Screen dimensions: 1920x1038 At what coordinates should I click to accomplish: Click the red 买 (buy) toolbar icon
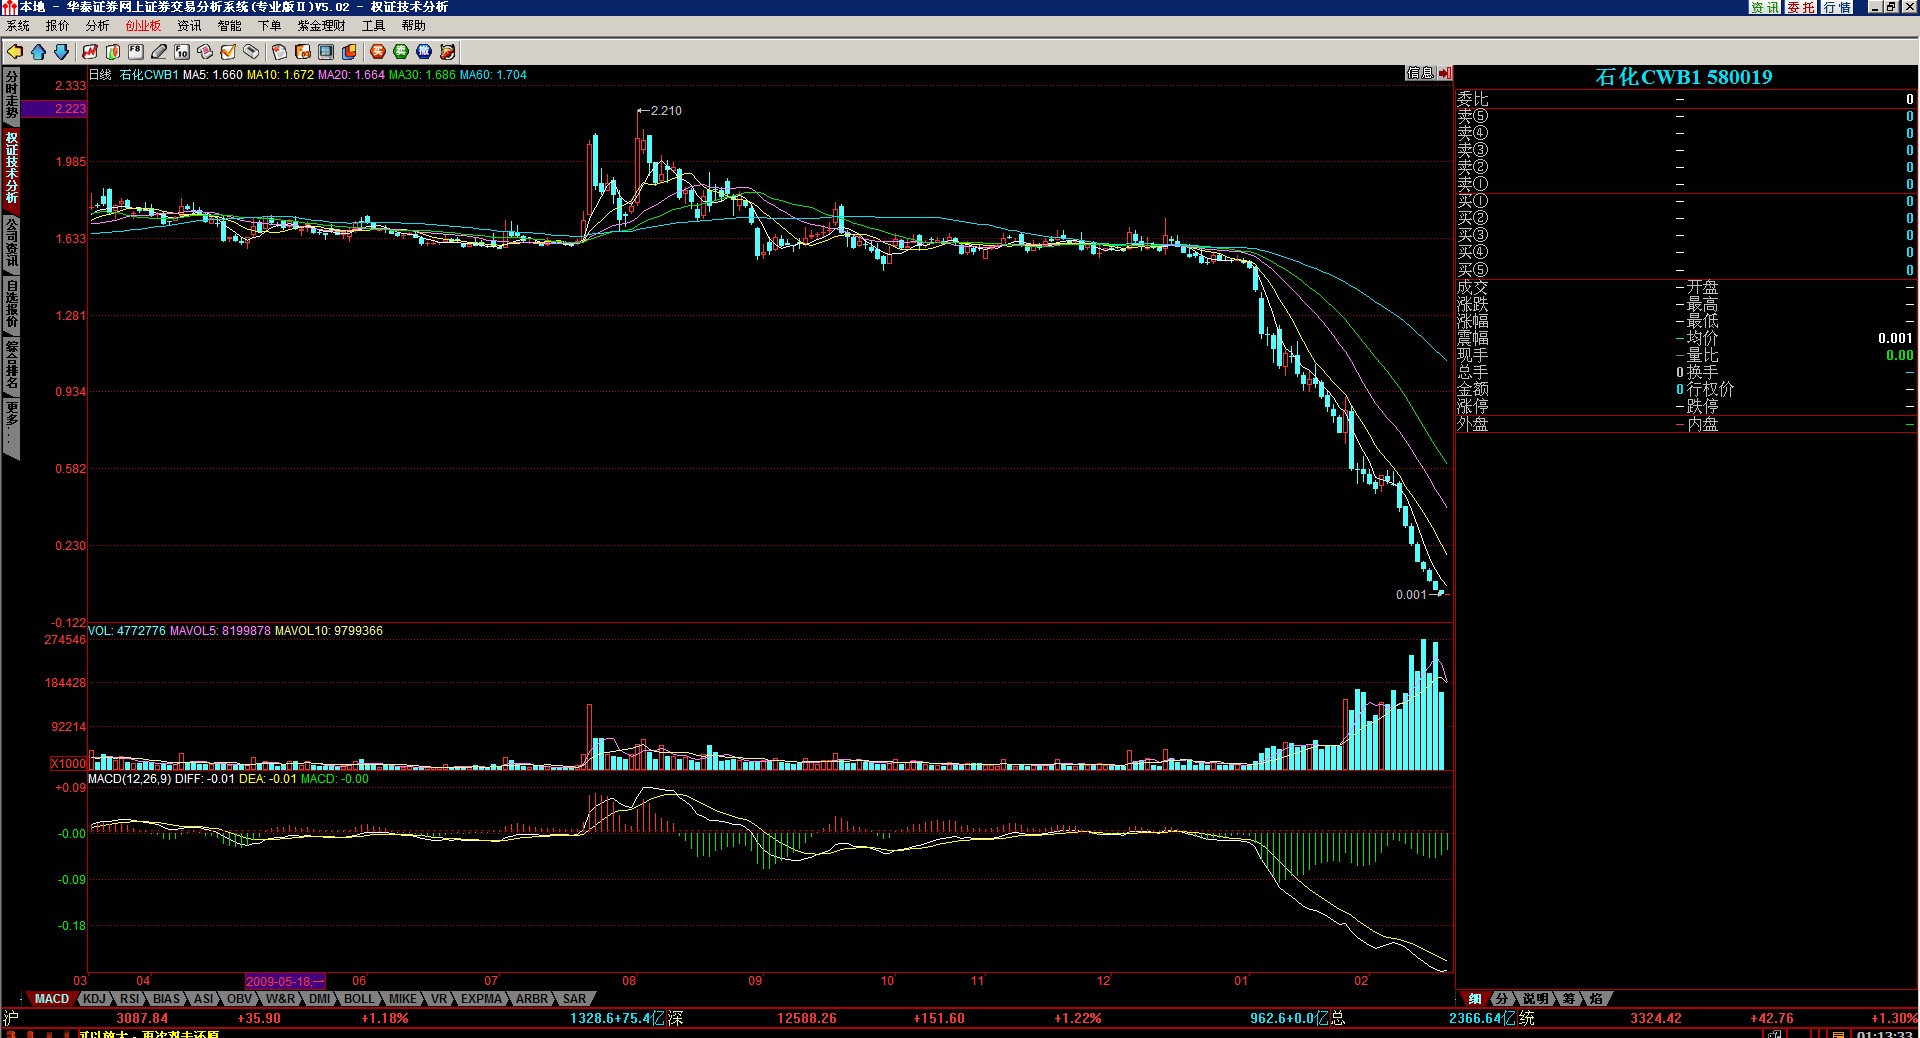point(378,52)
